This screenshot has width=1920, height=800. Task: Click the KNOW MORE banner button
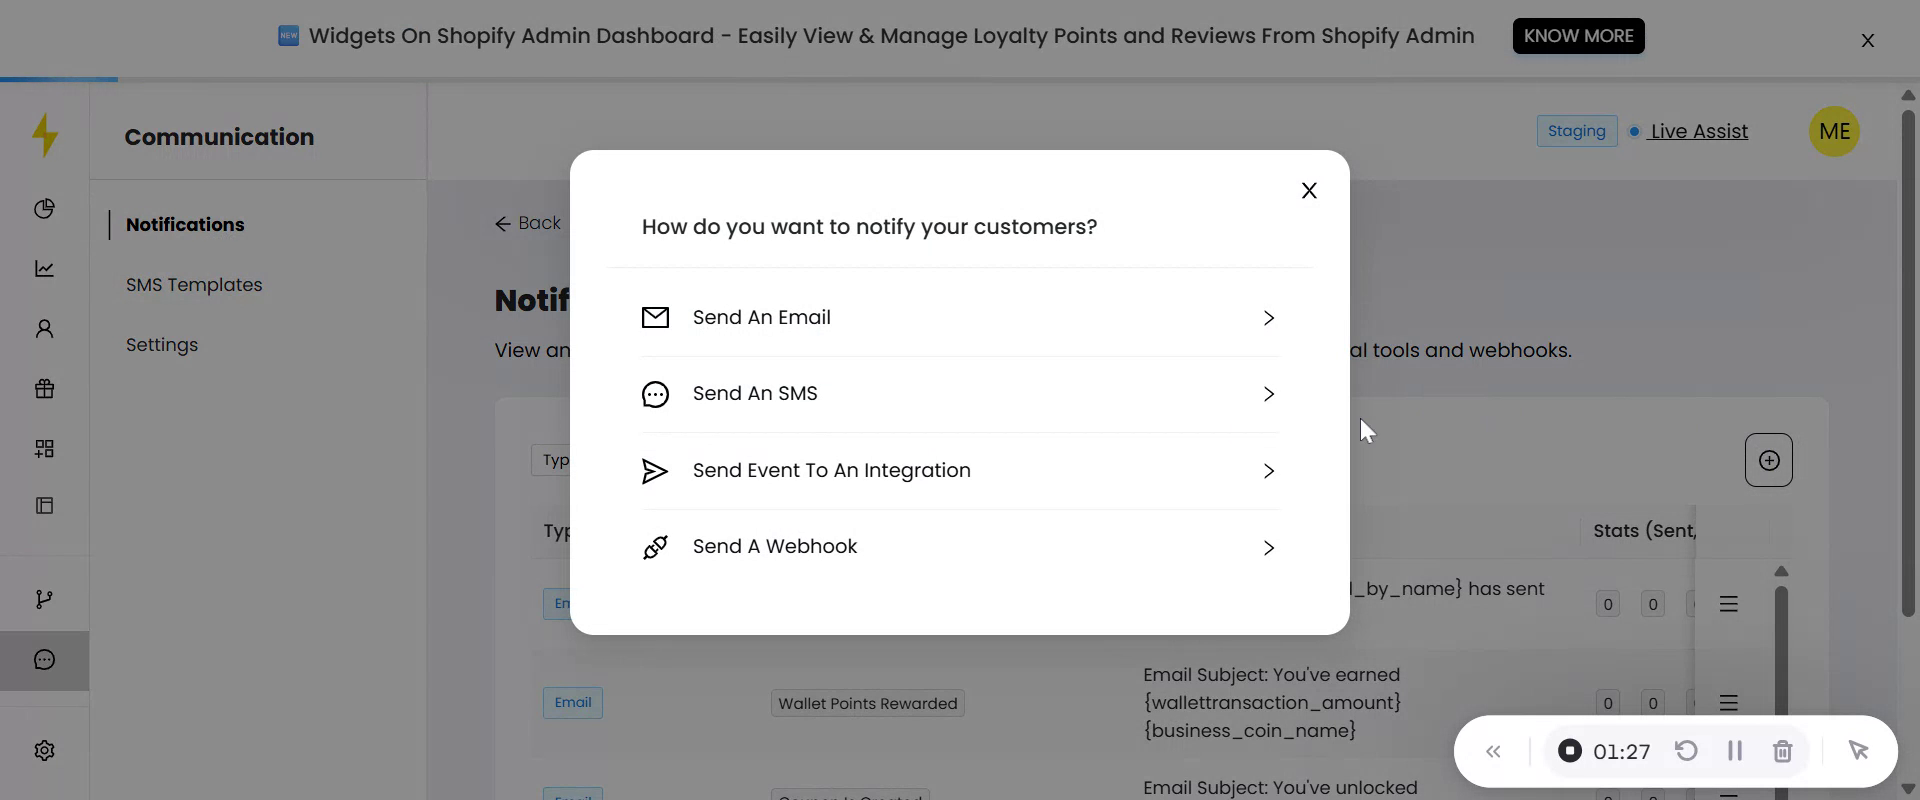tap(1578, 36)
